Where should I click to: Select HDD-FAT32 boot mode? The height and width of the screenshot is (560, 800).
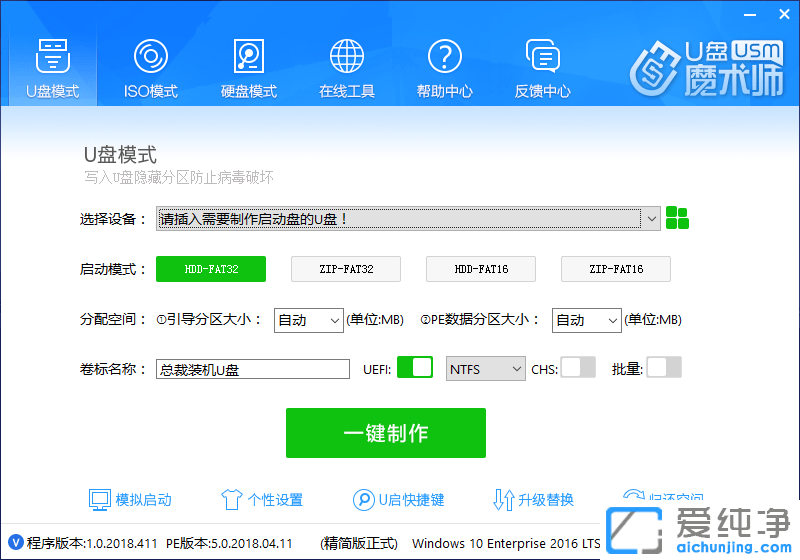point(211,269)
